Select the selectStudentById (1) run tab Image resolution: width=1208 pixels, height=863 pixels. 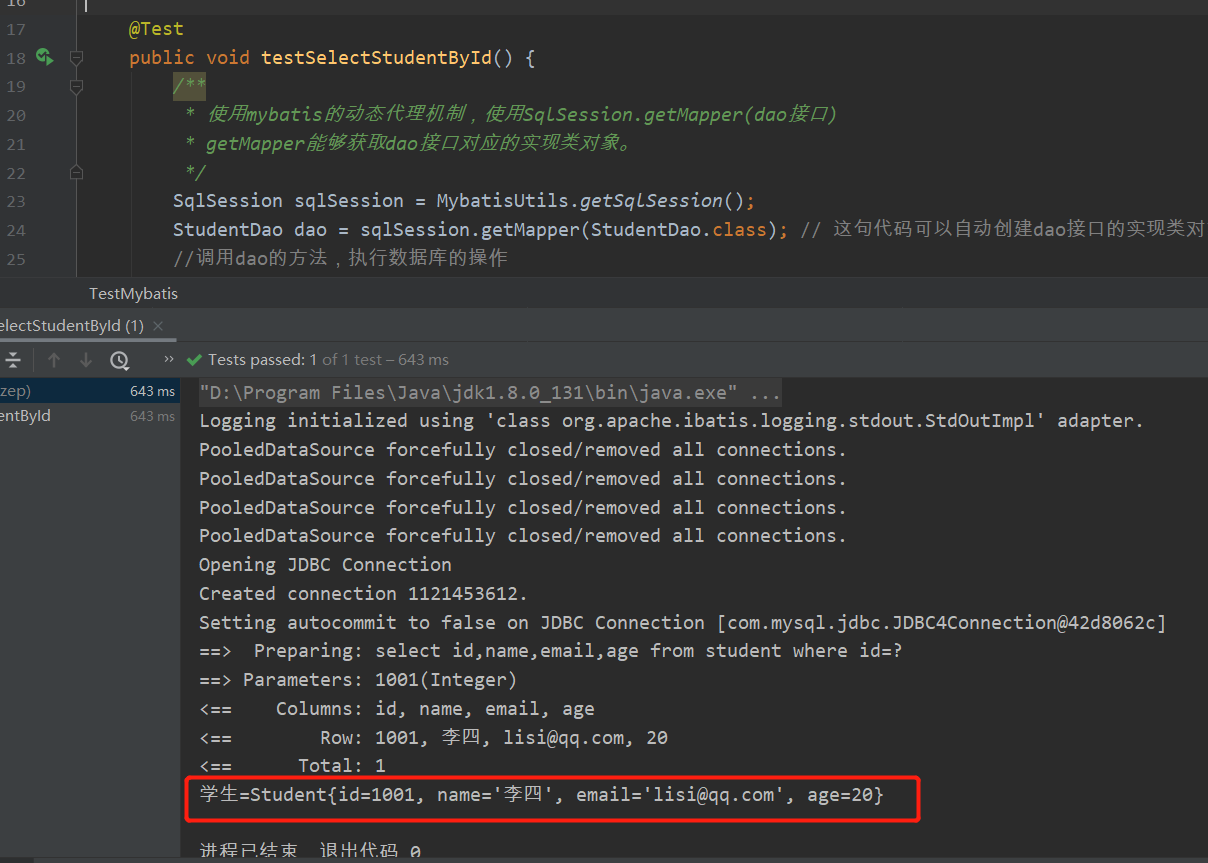[71, 326]
